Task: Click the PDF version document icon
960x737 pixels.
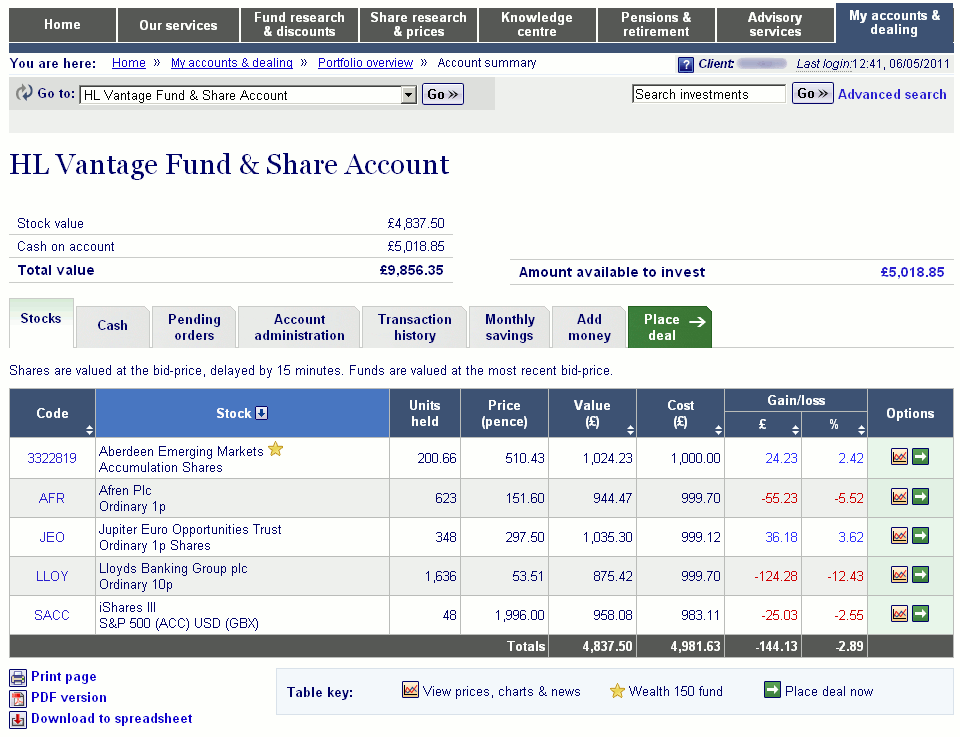Action: 18,698
